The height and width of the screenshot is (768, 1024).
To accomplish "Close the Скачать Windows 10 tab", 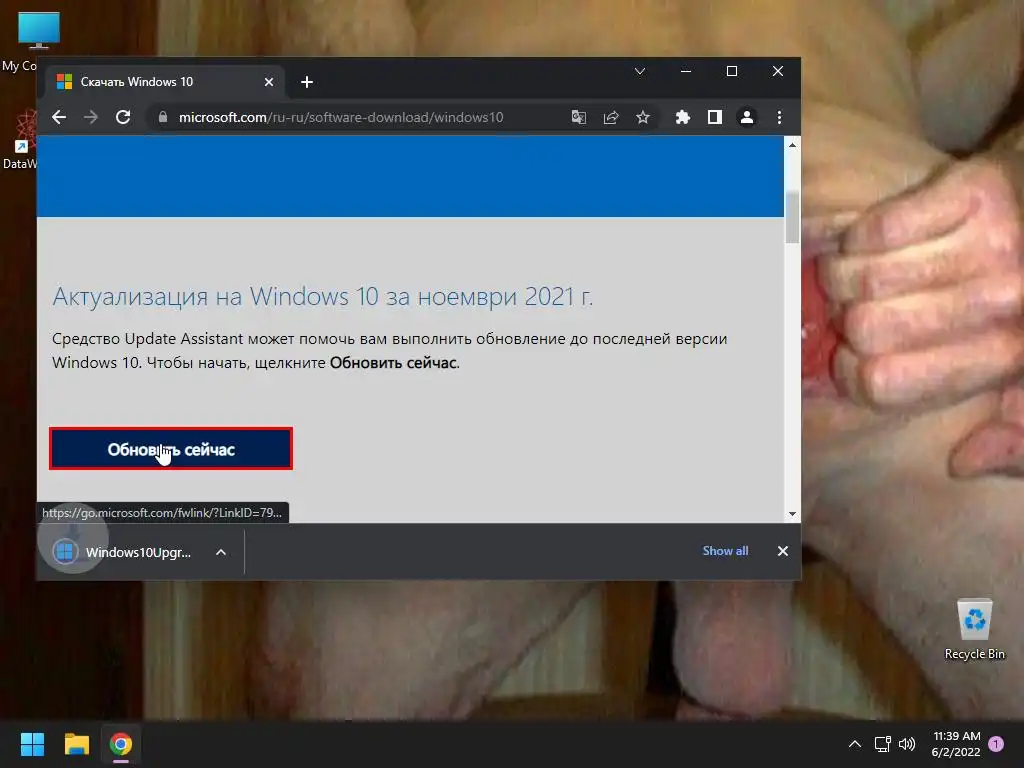I will point(269,82).
